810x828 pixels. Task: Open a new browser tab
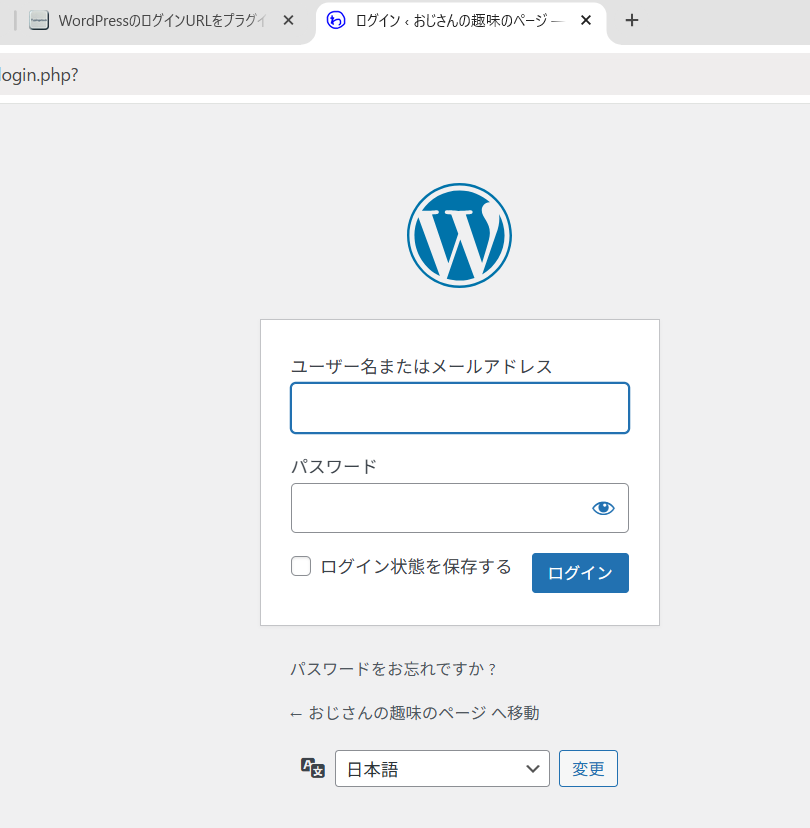click(x=632, y=21)
